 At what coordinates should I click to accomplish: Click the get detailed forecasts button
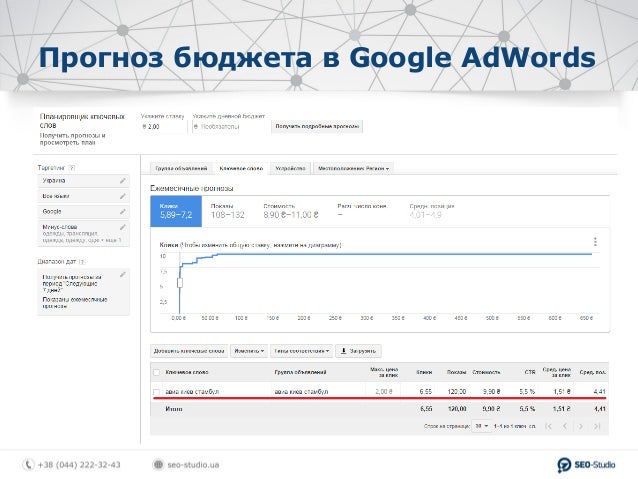click(317, 126)
